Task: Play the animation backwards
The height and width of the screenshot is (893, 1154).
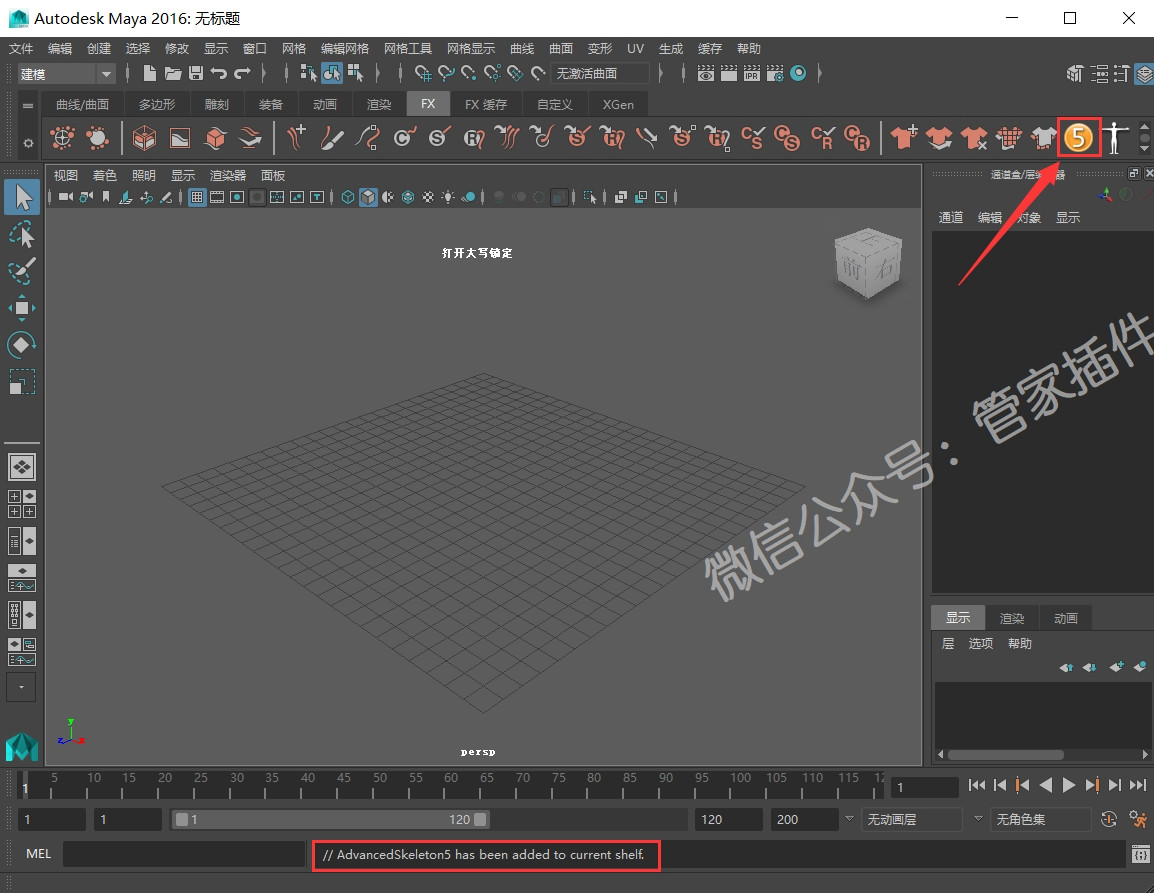Action: click(1046, 786)
